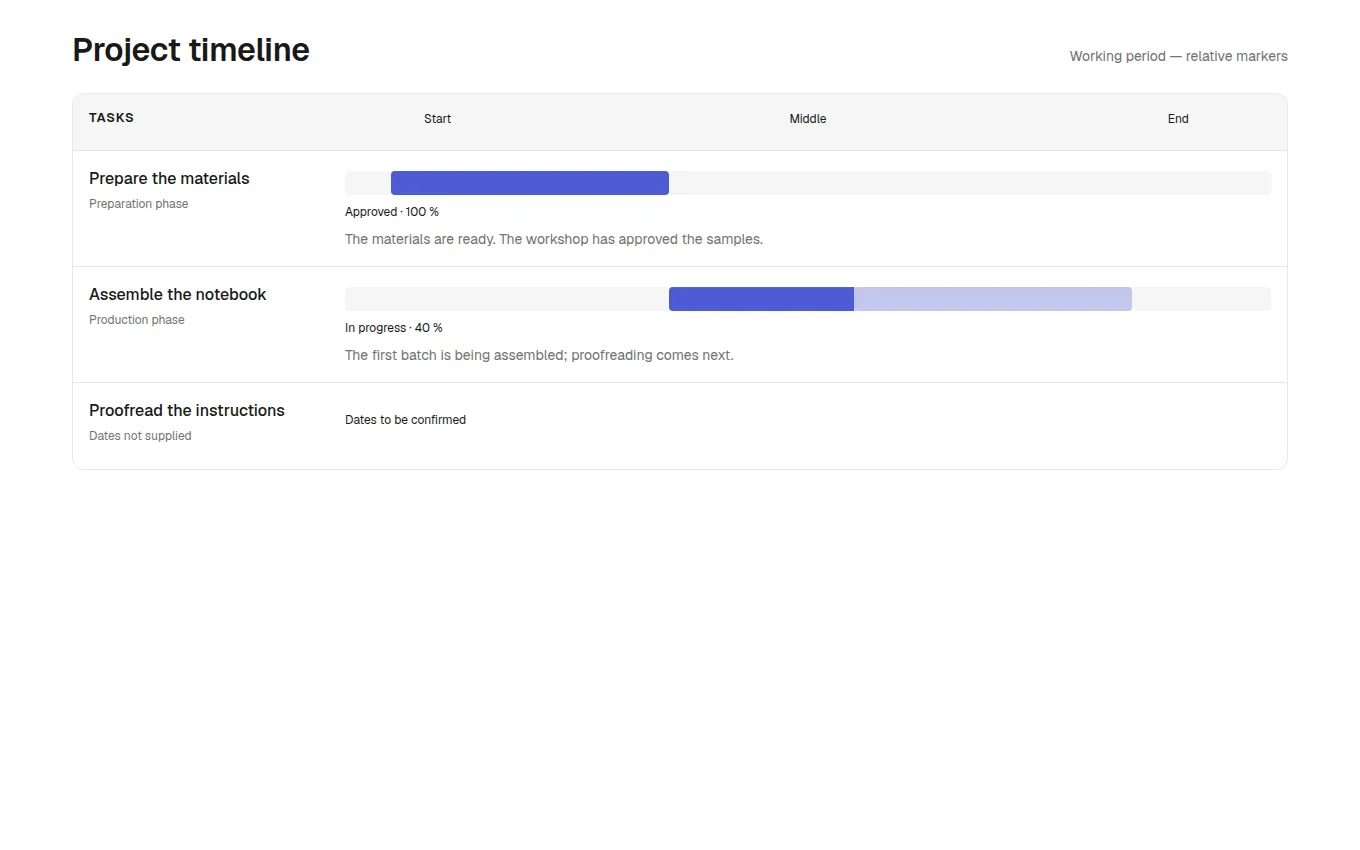Screen dimensions: 1360x850
Task: Click the TASKS column header
Action: (x=111, y=118)
